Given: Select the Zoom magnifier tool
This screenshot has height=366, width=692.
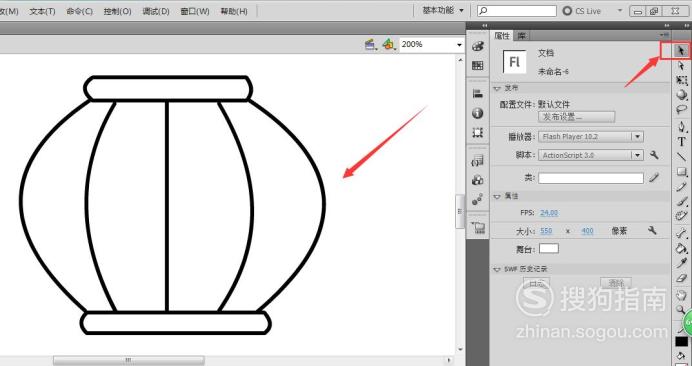Looking at the screenshot, I should point(681,310).
